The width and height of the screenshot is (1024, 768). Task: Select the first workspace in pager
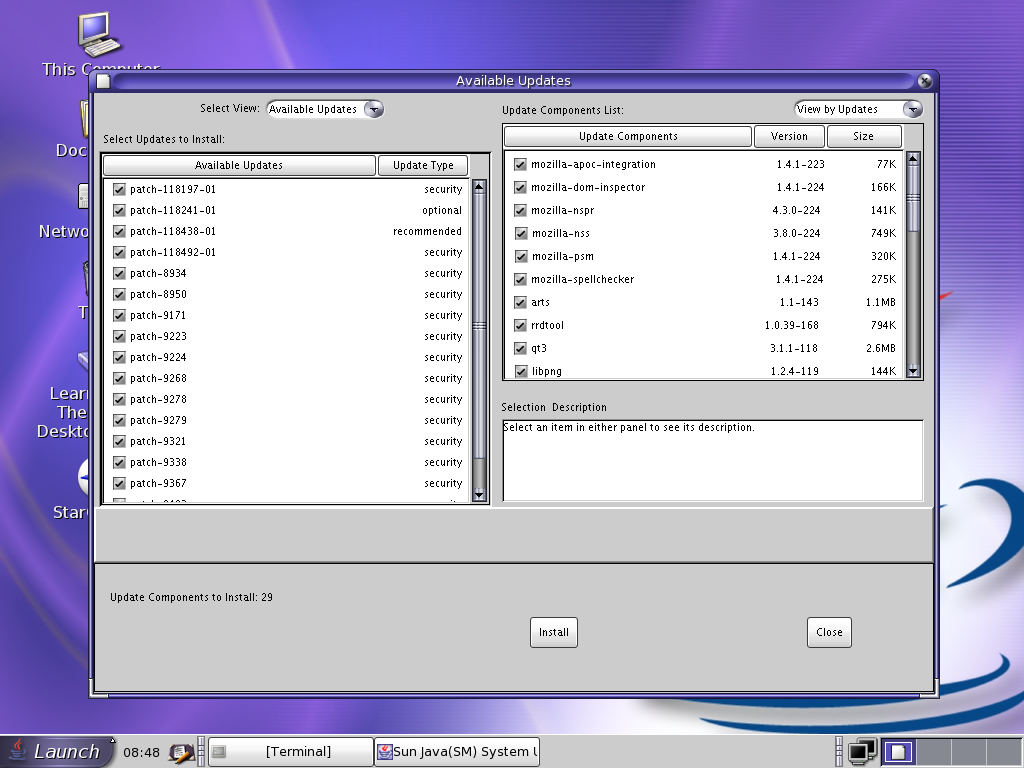pyautogui.click(x=899, y=752)
